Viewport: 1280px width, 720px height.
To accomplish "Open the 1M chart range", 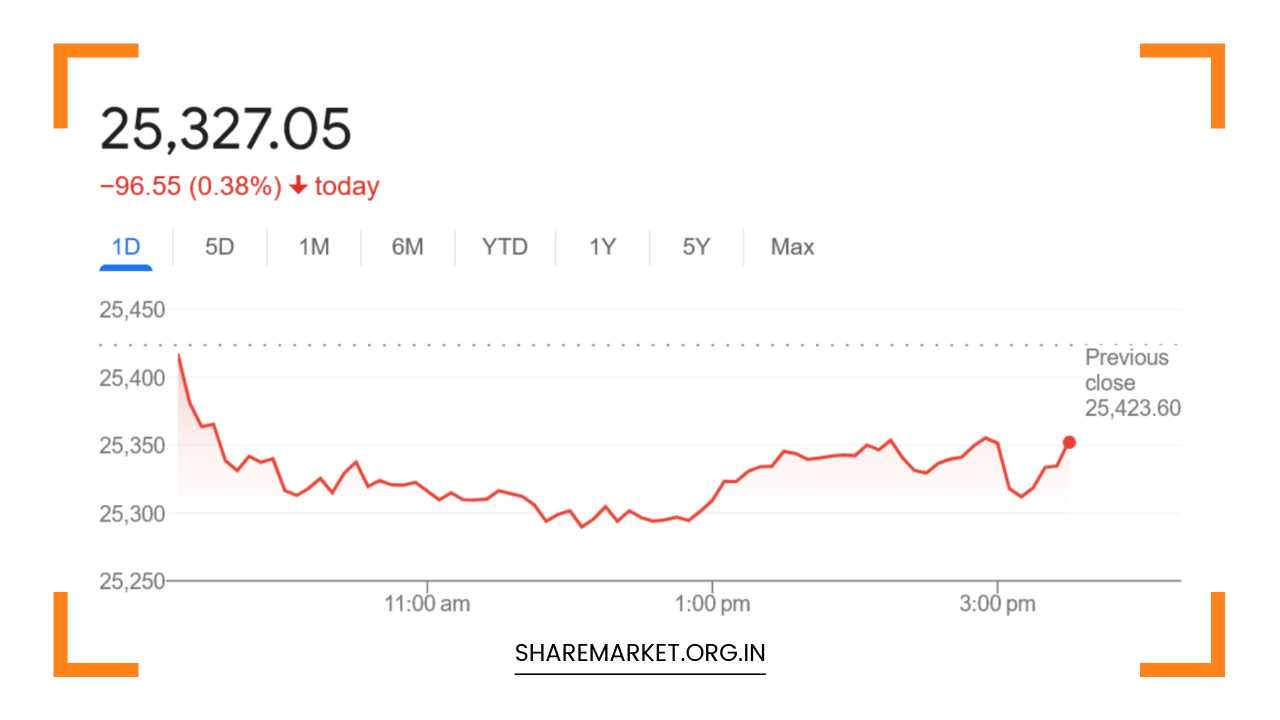I will pos(314,247).
